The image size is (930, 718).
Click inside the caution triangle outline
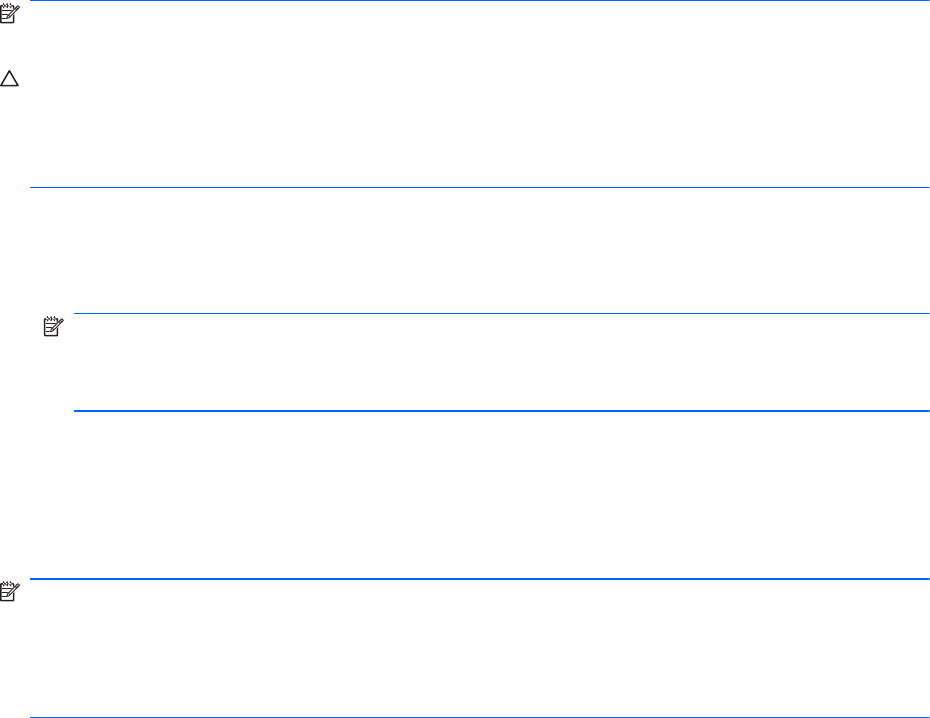point(9,81)
